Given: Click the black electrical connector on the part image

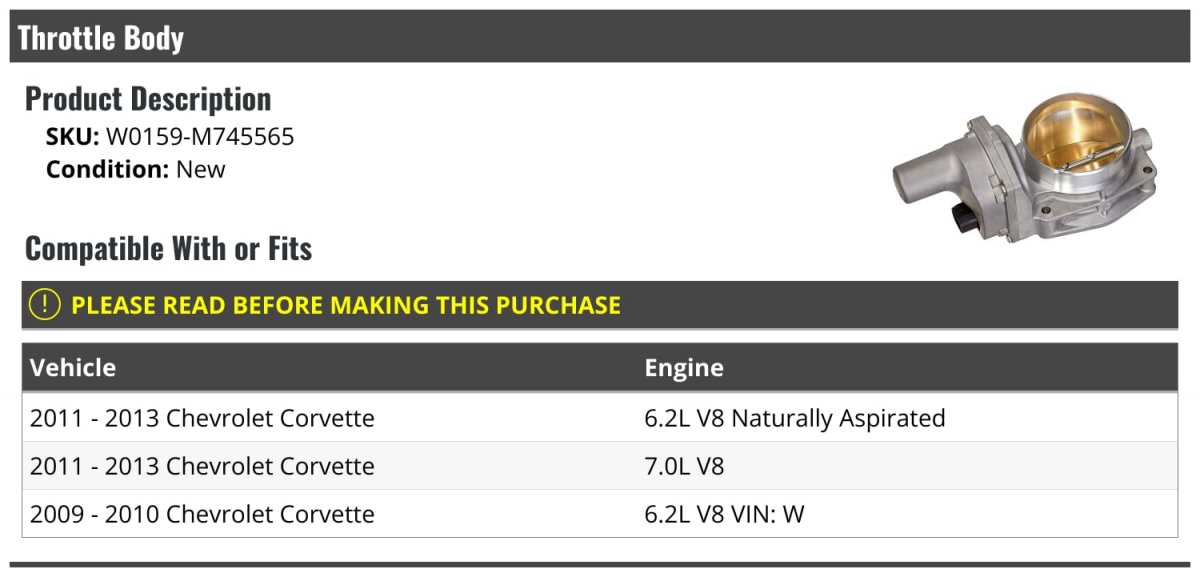Looking at the screenshot, I should point(961,219).
